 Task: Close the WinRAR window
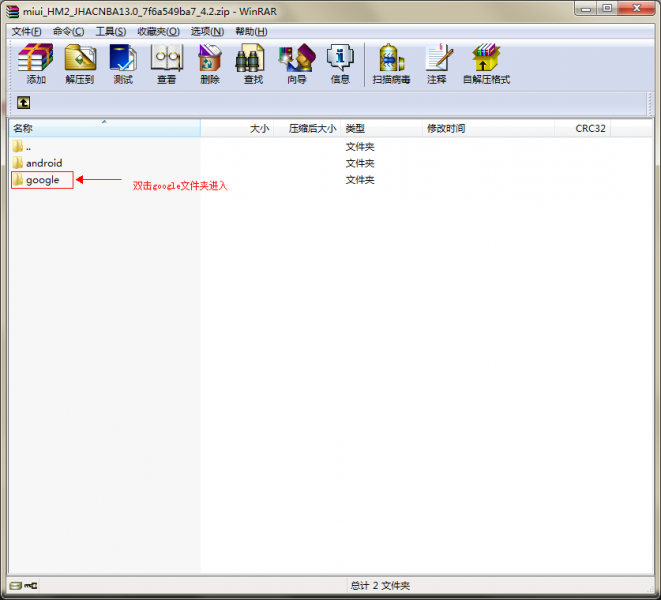click(637, 8)
